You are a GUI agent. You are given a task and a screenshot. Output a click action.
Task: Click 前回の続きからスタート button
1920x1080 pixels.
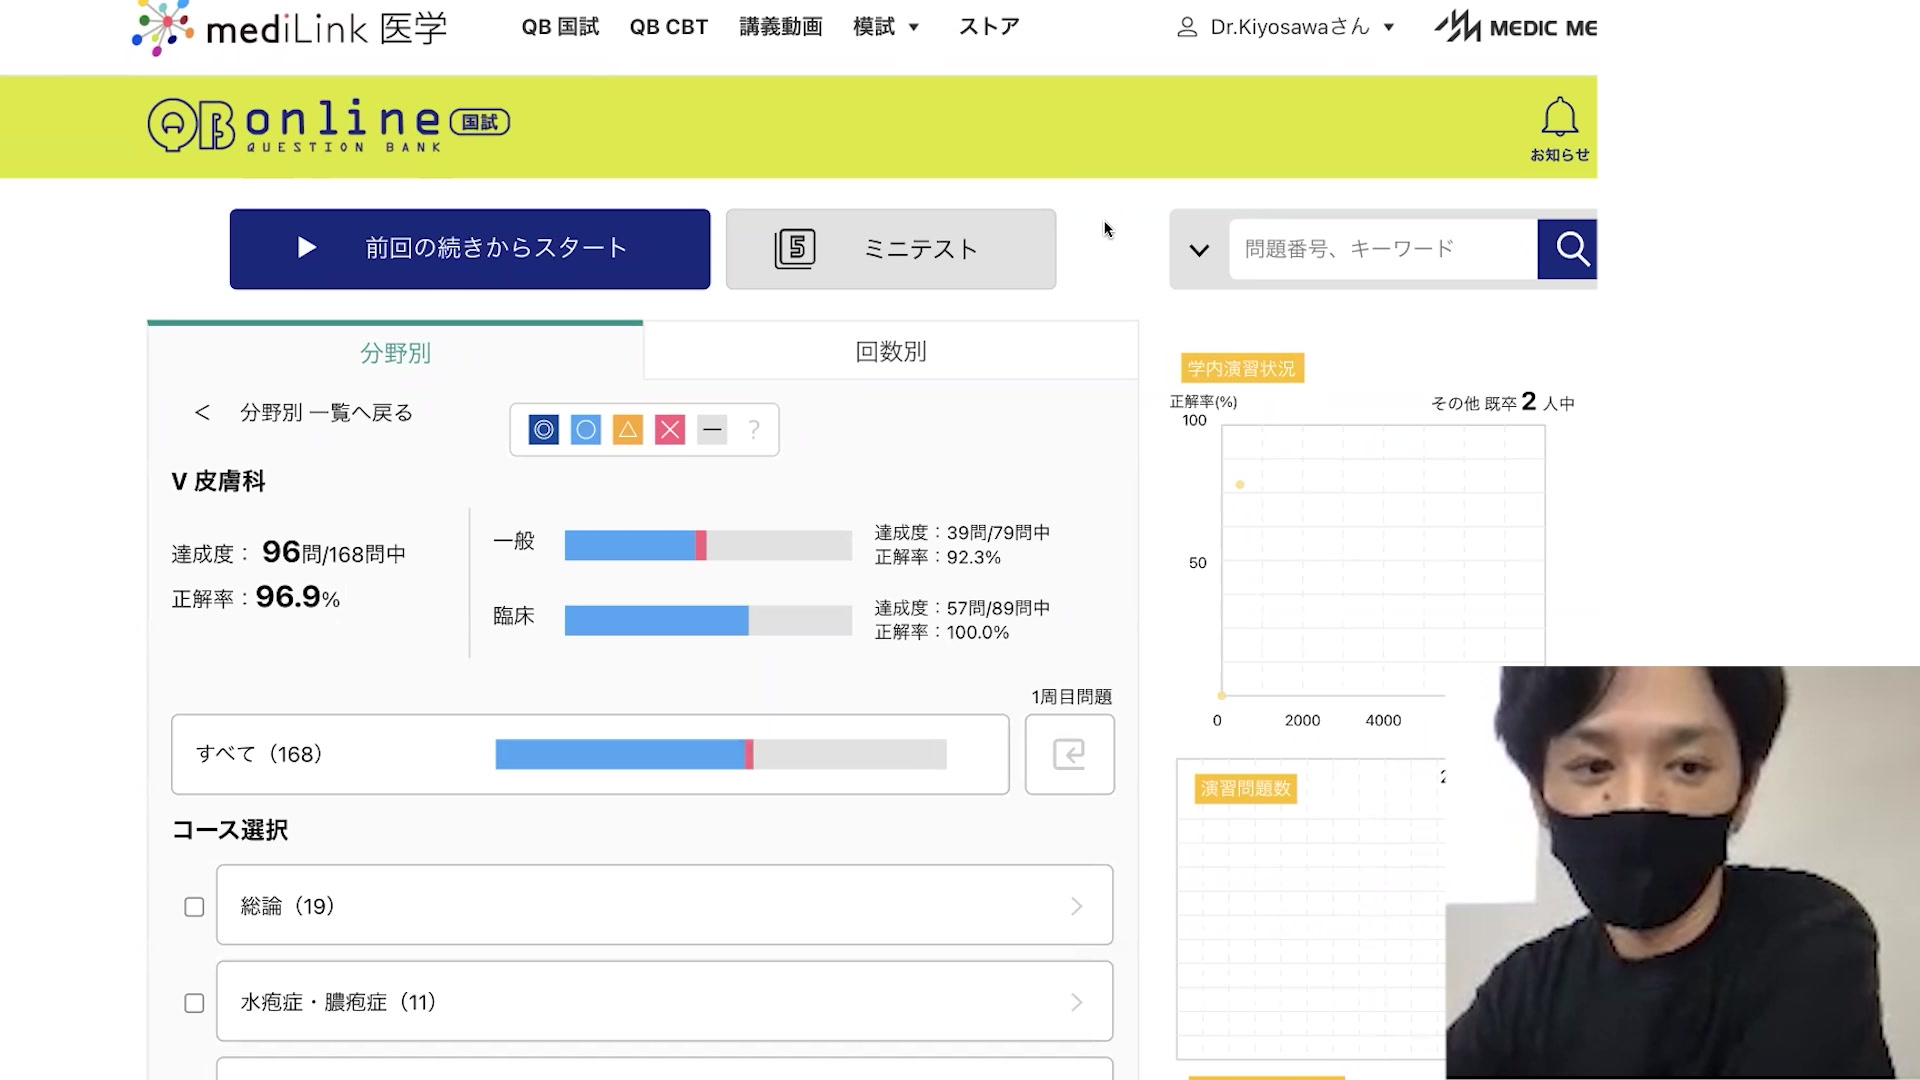tap(470, 249)
